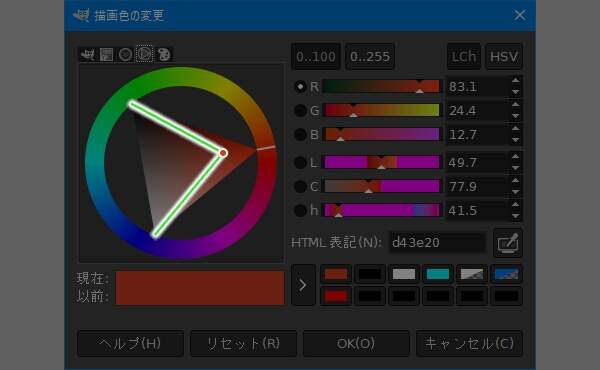
Task: Click the HTML notation field d43e20
Action: [438, 243]
